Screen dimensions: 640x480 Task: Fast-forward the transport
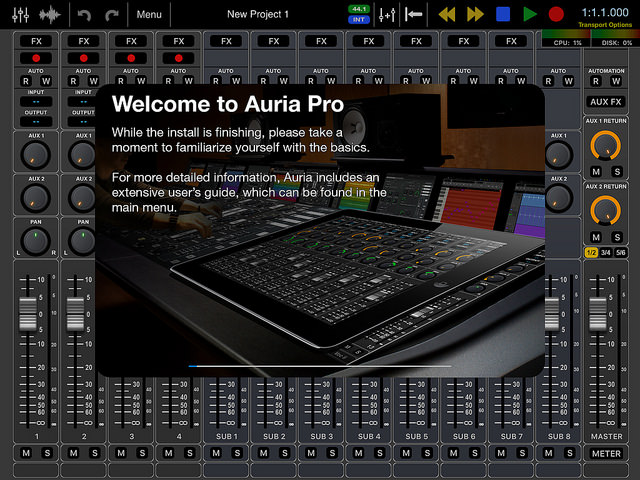(475, 14)
